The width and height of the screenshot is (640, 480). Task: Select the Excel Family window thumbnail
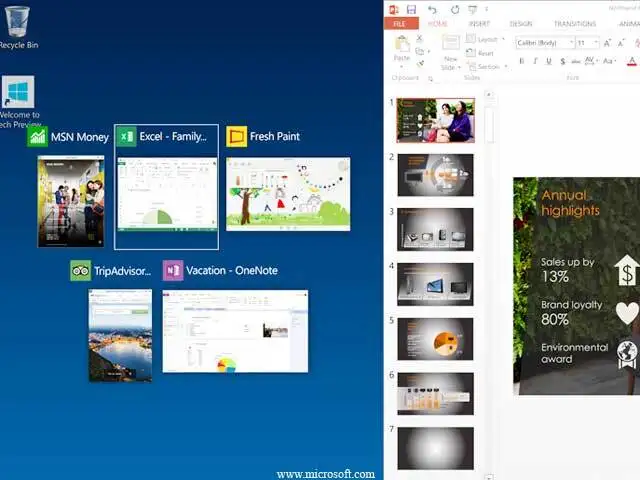[x=167, y=195]
